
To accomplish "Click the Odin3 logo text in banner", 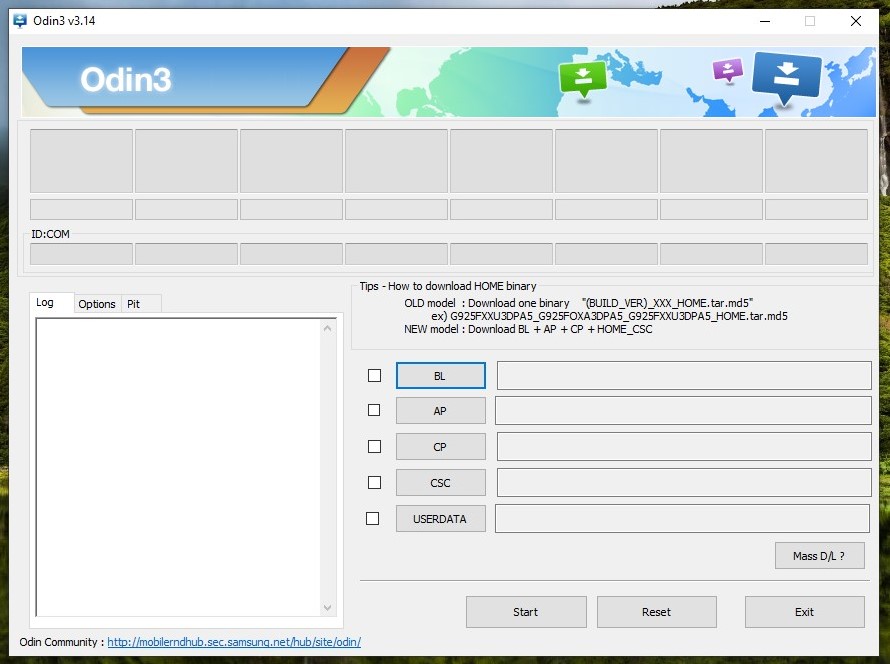I will [125, 79].
